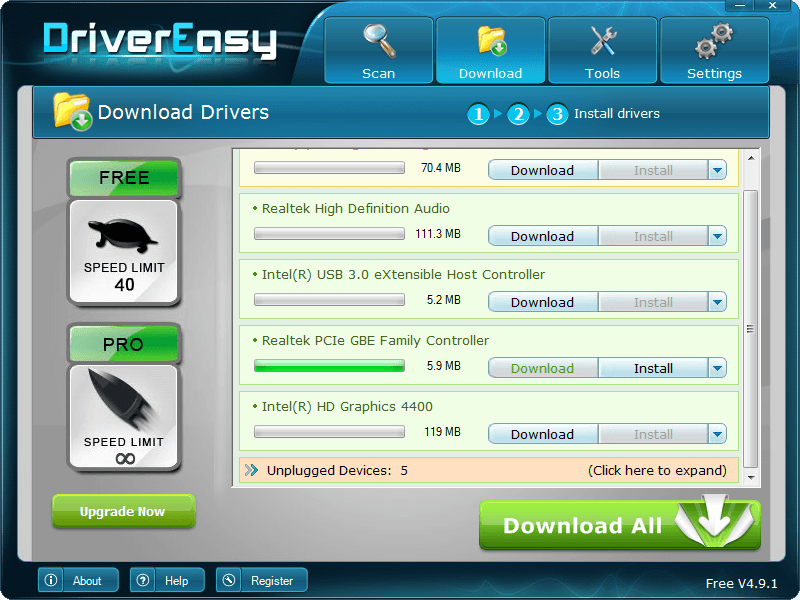
Task: Open the Scan tab
Action: pos(379,50)
